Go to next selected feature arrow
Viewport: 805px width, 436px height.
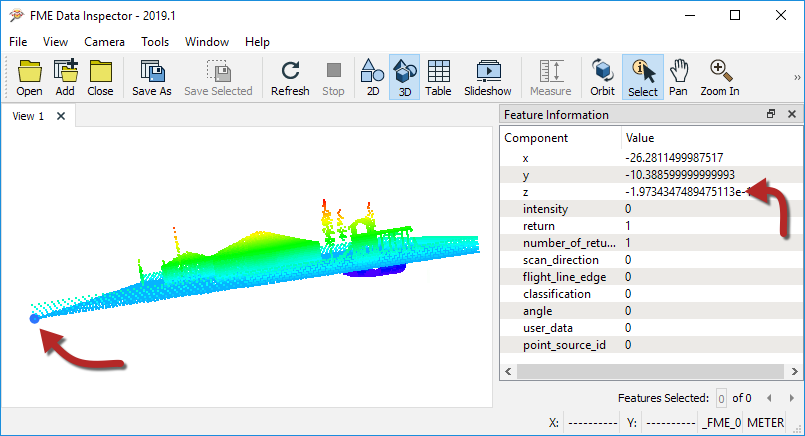[791, 398]
